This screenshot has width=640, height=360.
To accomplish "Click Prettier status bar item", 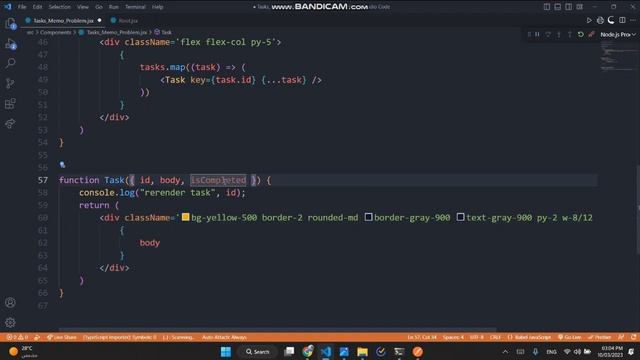I will (x=599, y=337).
